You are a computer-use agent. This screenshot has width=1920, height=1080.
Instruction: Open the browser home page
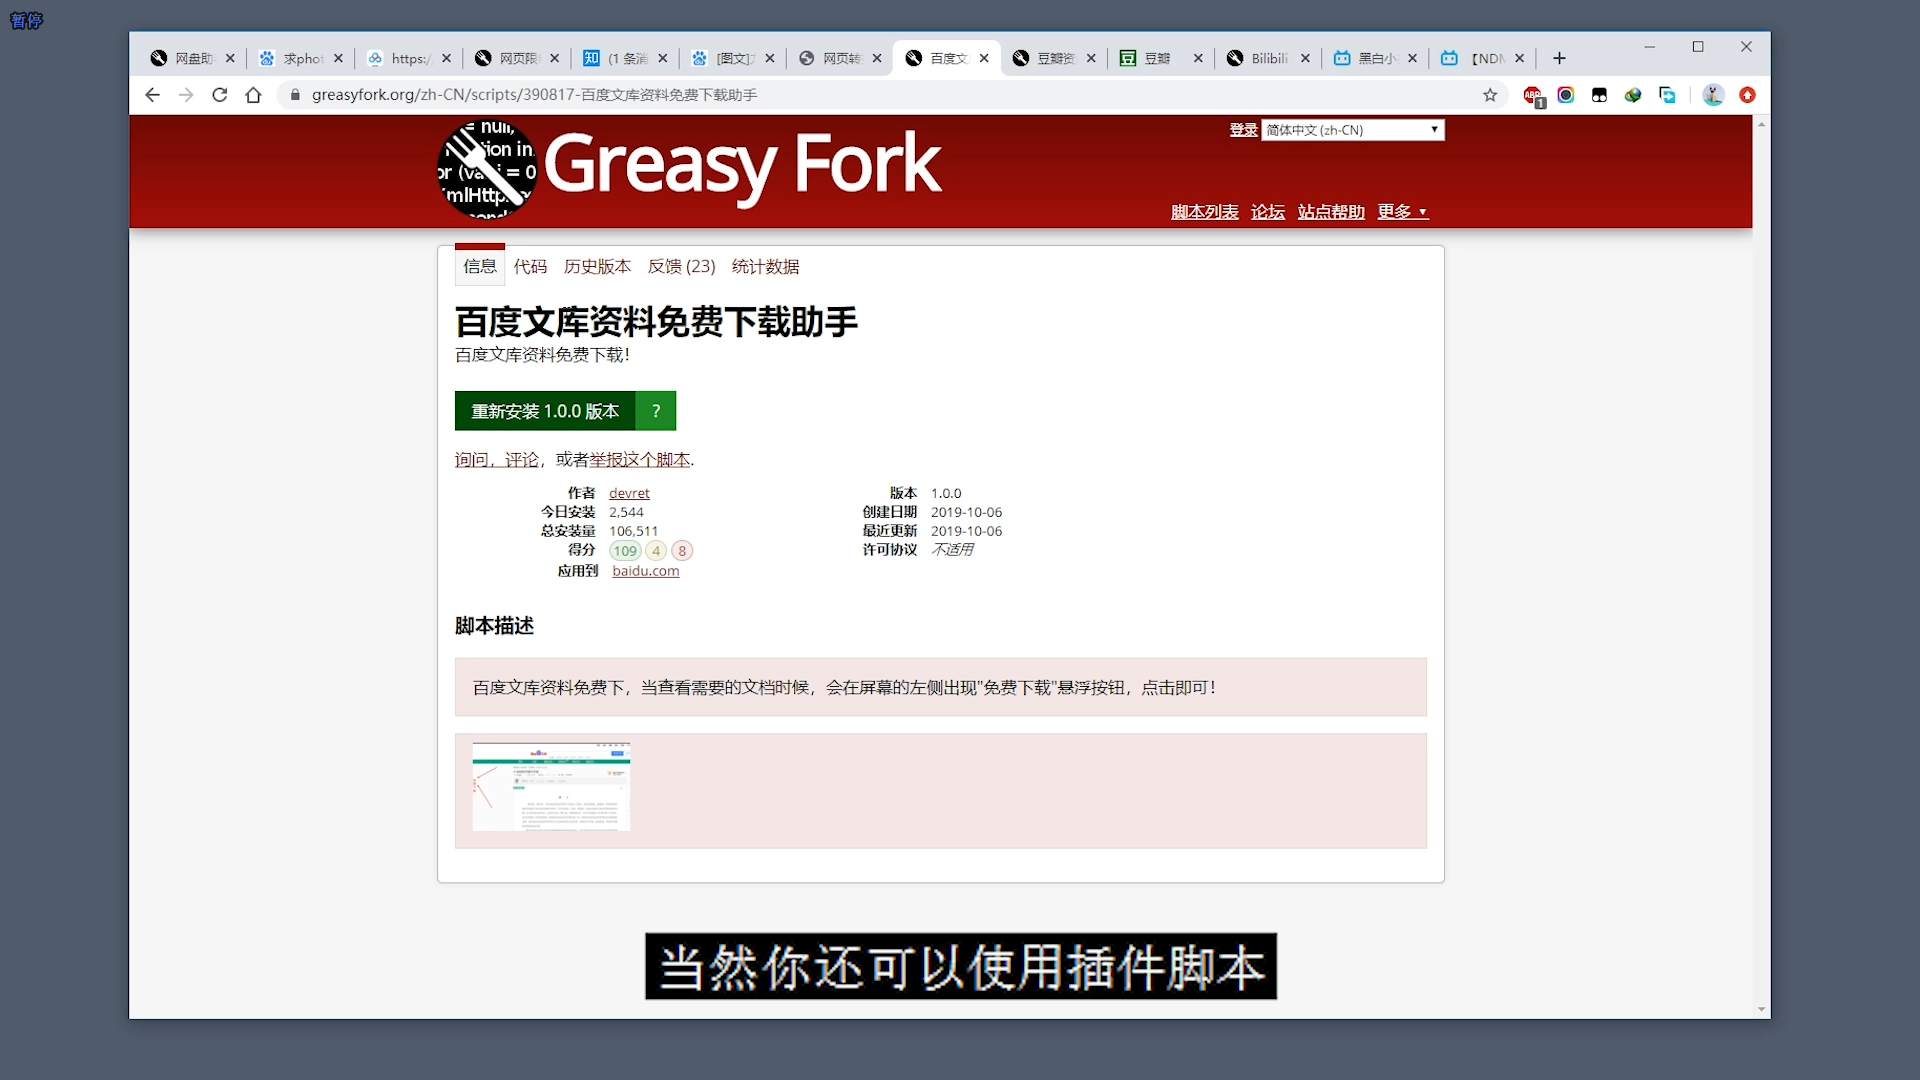coord(254,95)
